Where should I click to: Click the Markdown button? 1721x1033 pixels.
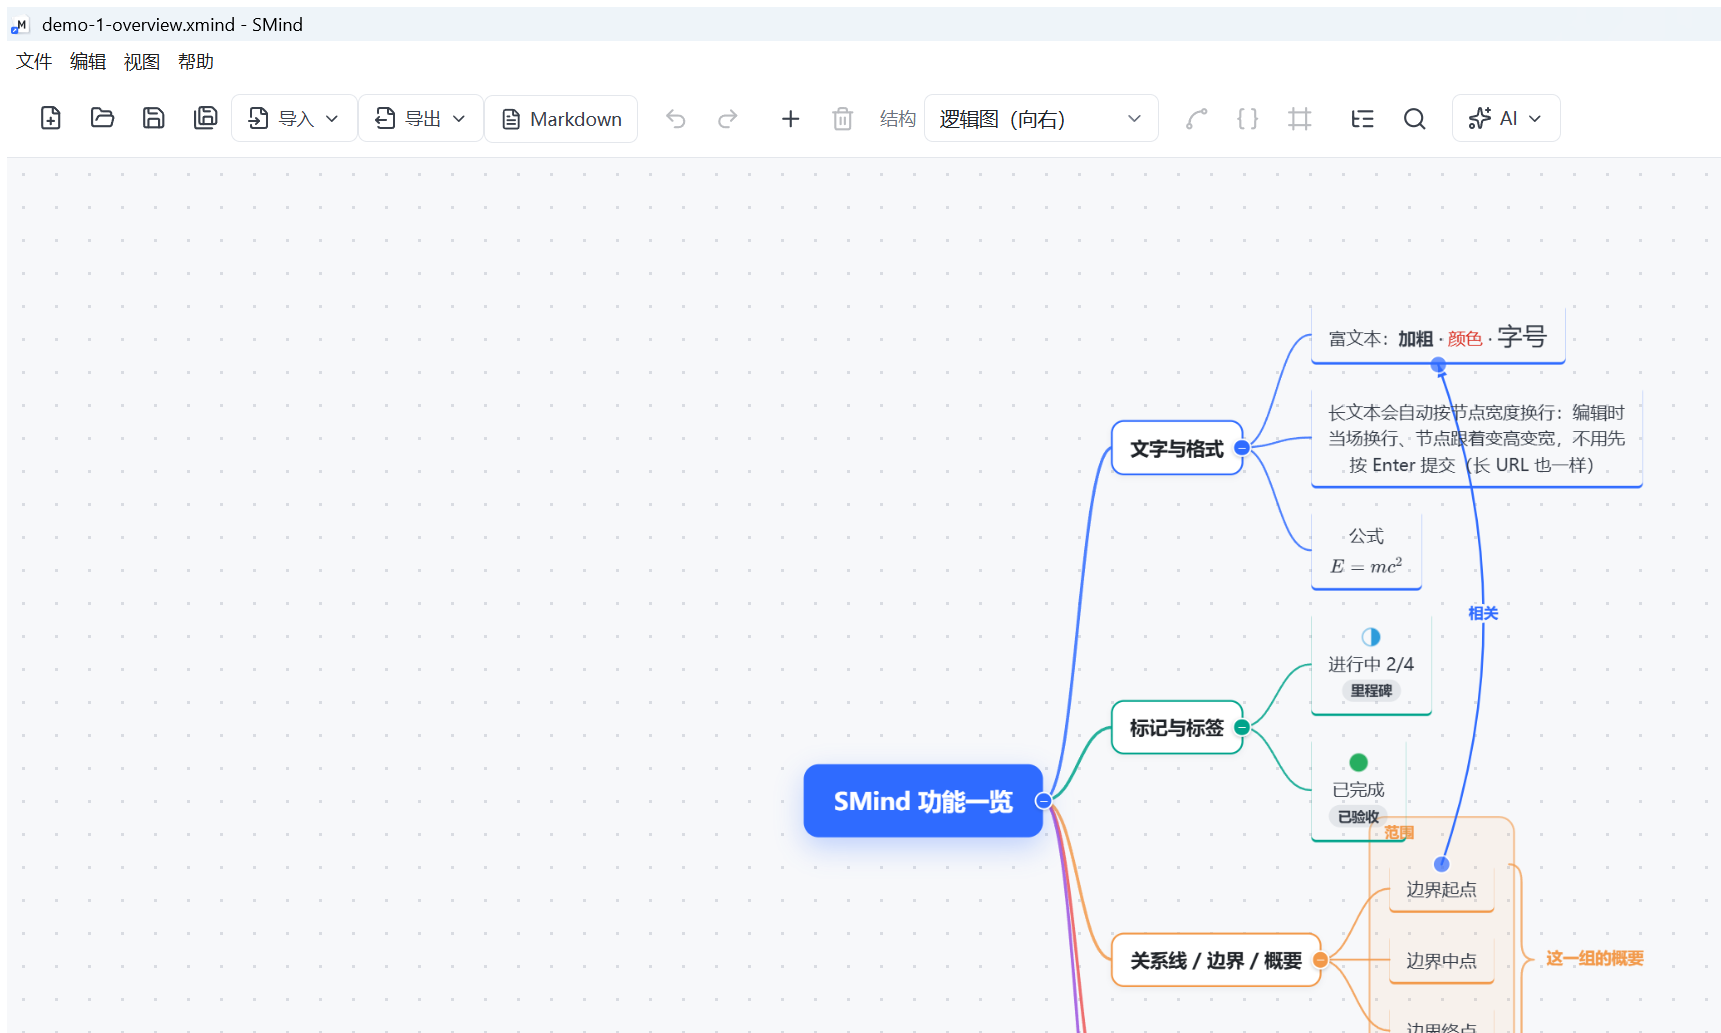pos(561,119)
